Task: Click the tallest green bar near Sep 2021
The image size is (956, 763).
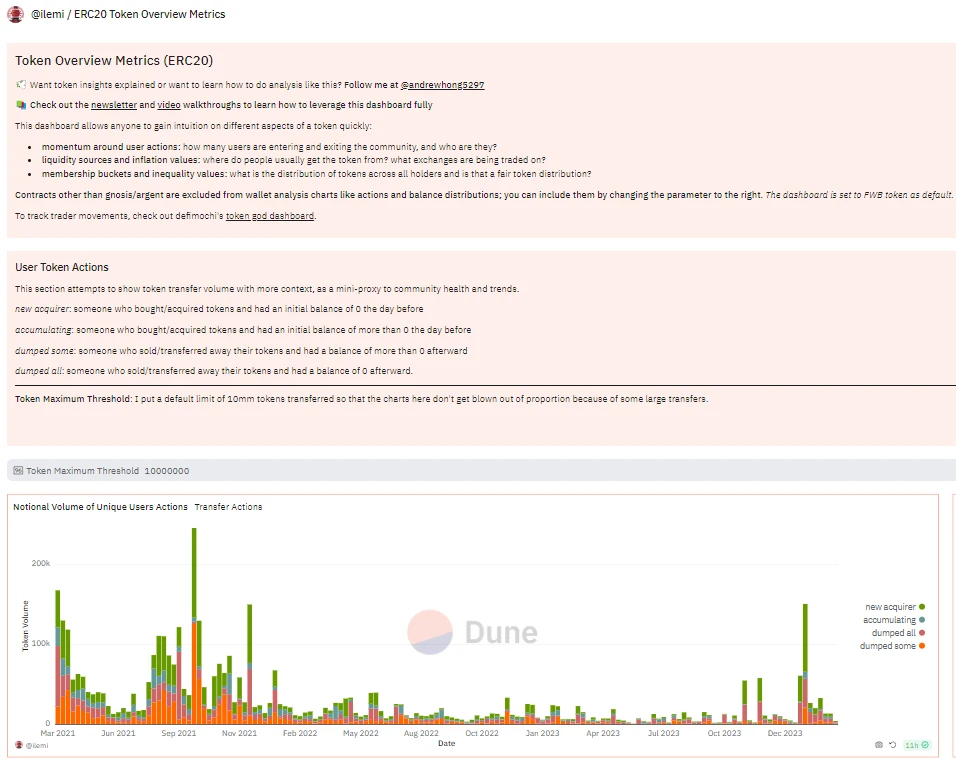Action: tap(194, 573)
